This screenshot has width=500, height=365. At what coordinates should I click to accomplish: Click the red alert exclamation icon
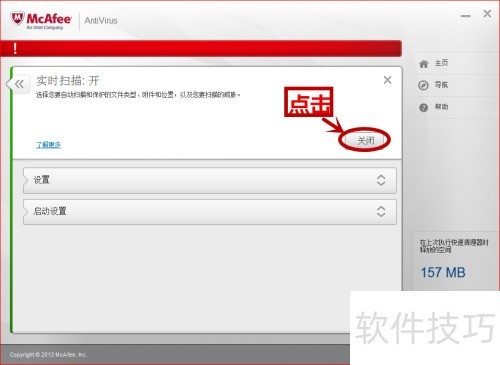(15, 49)
